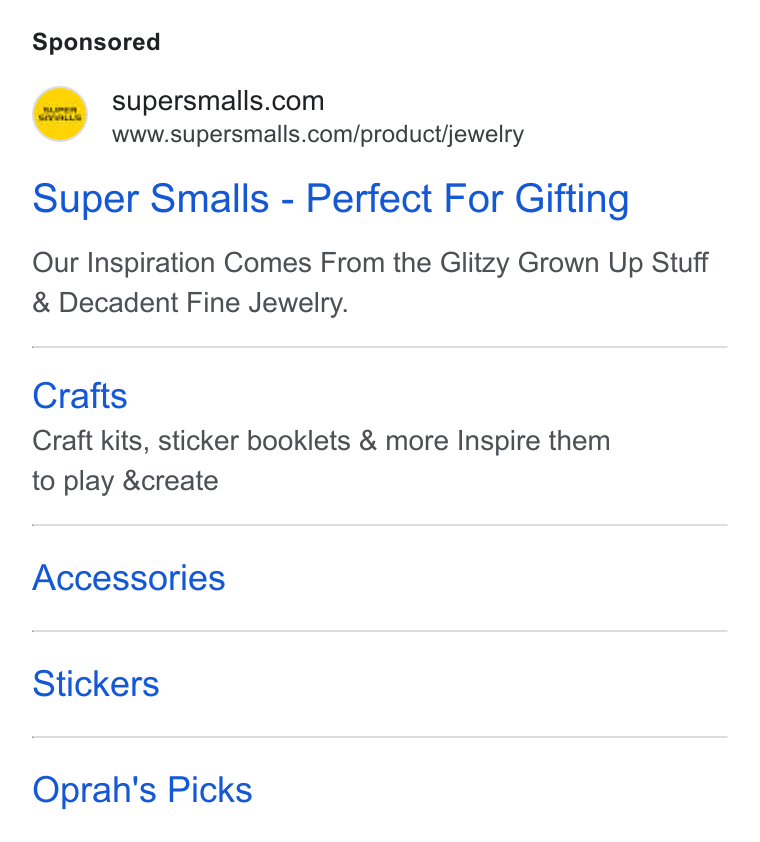Select the supersmalls.com site name
This screenshot has width=760, height=842.
pos(218,101)
